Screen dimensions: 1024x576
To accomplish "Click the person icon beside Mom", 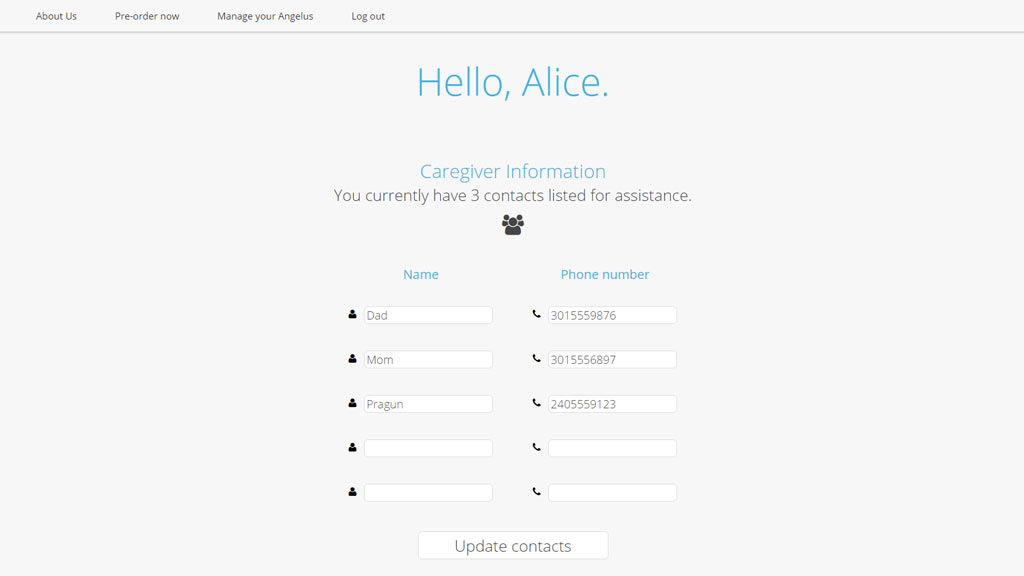I will pos(353,359).
